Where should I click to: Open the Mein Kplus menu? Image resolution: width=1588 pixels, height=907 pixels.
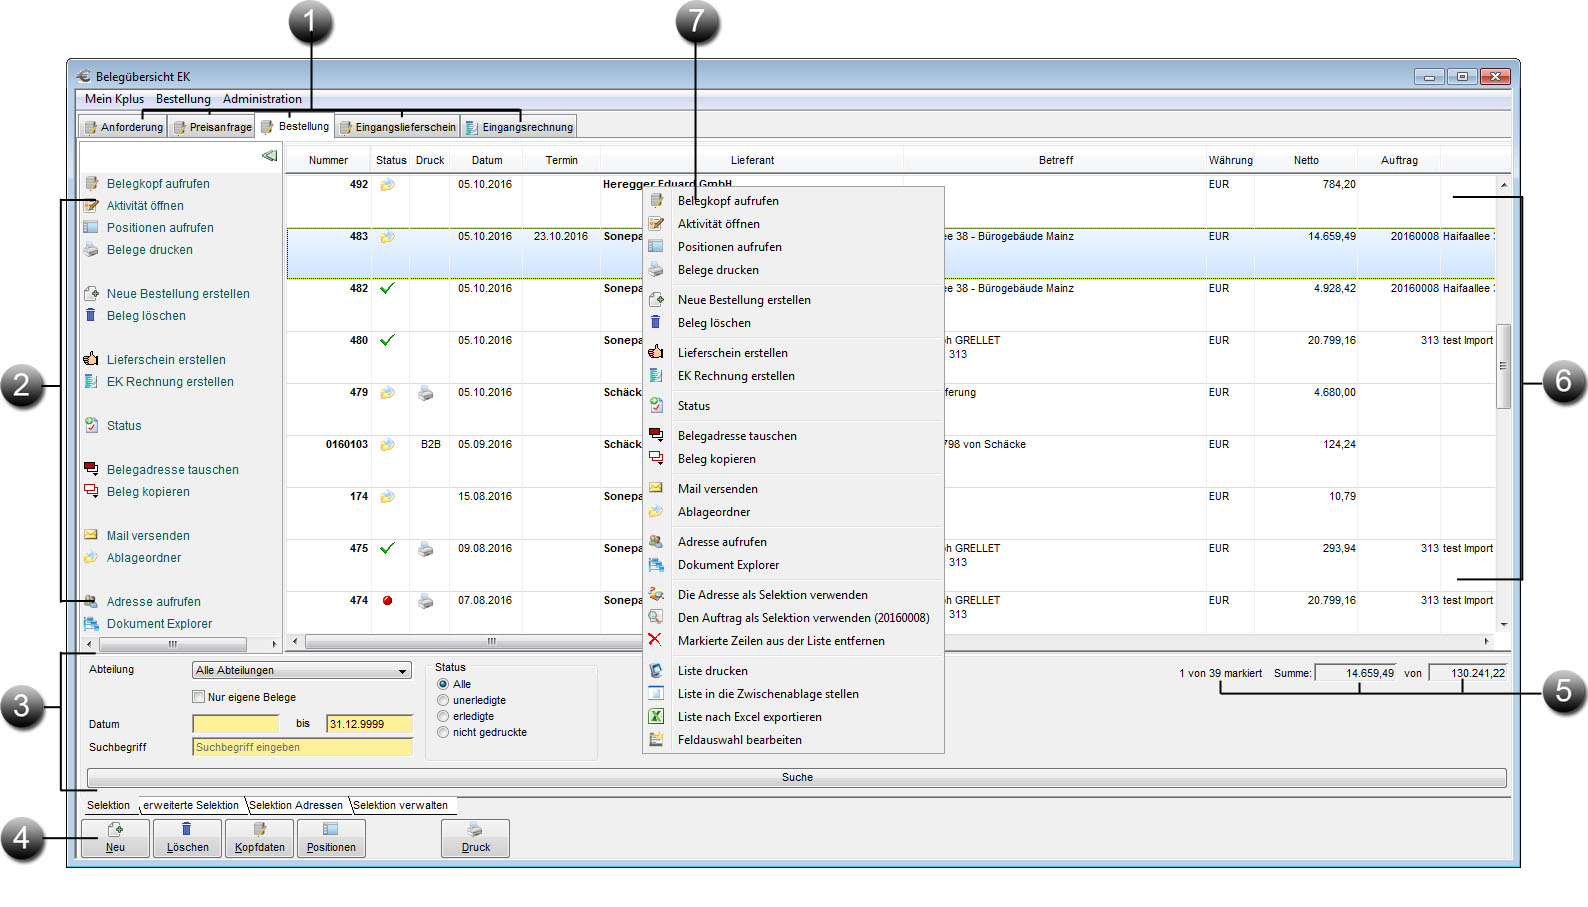(x=114, y=99)
